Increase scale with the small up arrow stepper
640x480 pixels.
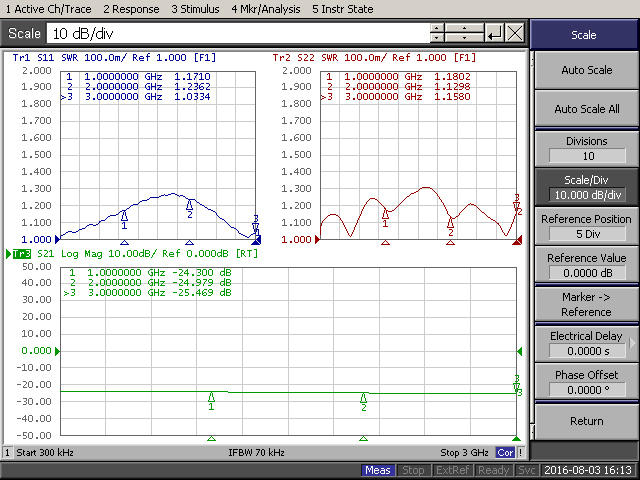437,28
